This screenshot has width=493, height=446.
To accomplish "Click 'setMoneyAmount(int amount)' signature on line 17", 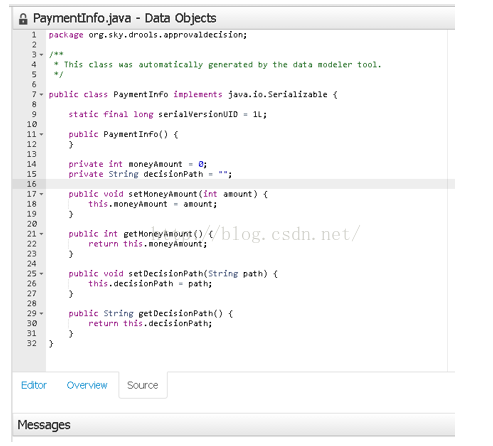I will 193,194.
